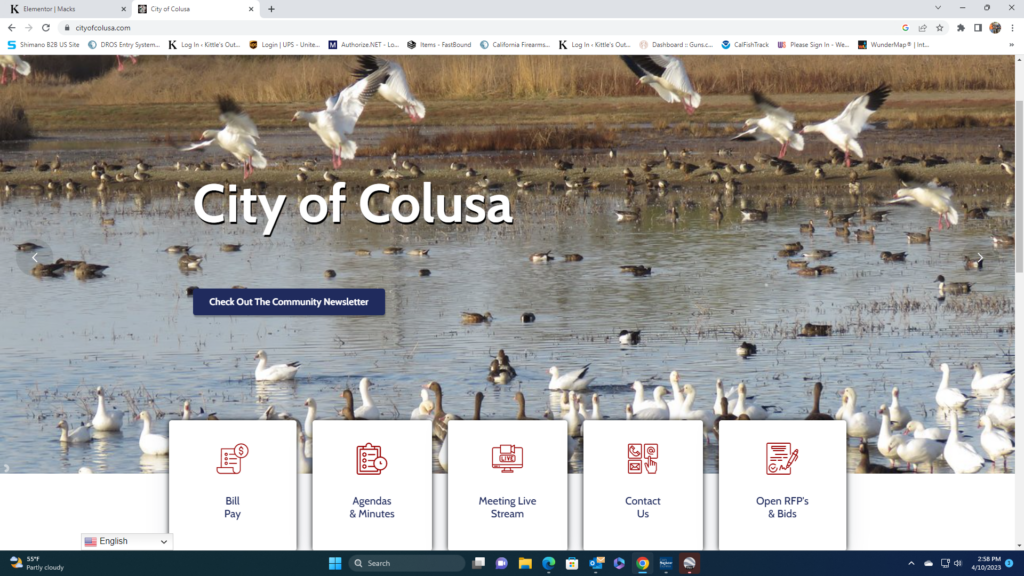Click the Bill Pay label

[x=232, y=507]
